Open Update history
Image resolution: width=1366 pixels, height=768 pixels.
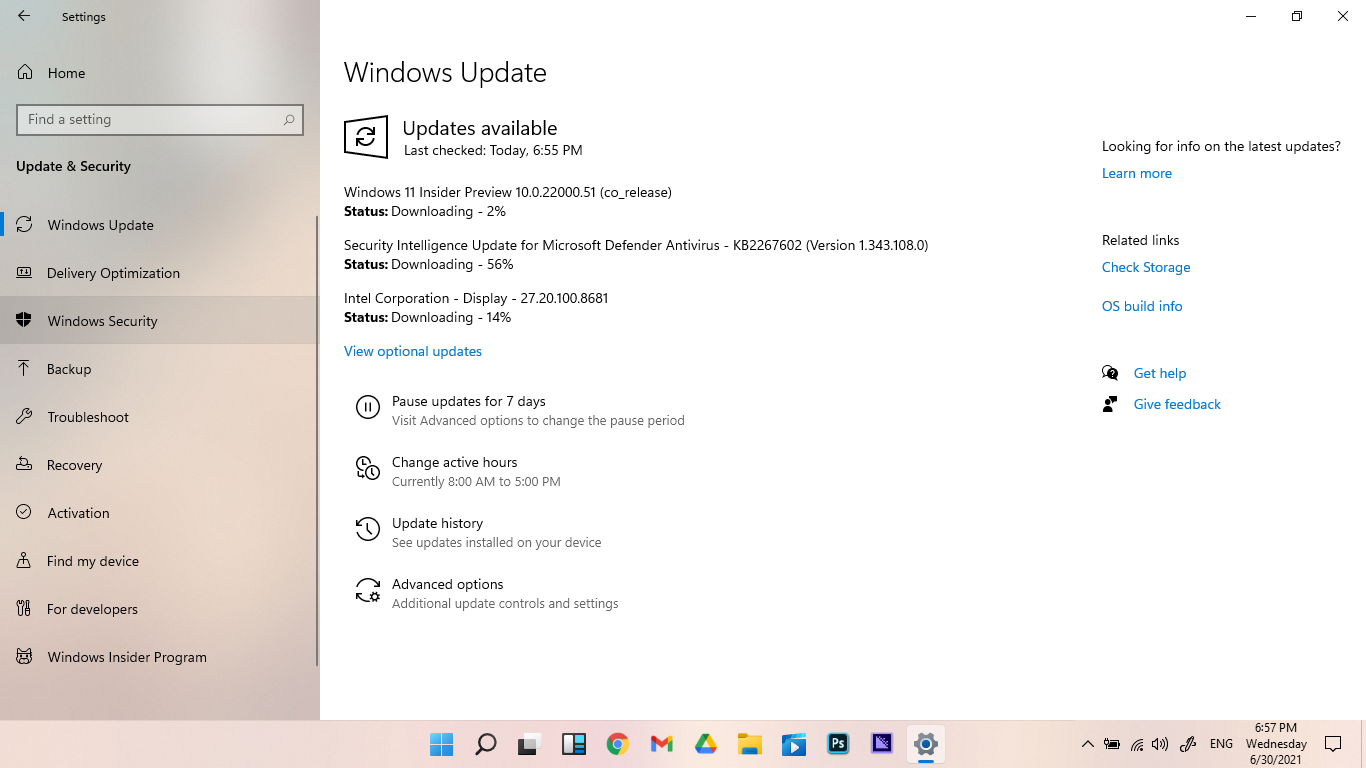point(437,523)
